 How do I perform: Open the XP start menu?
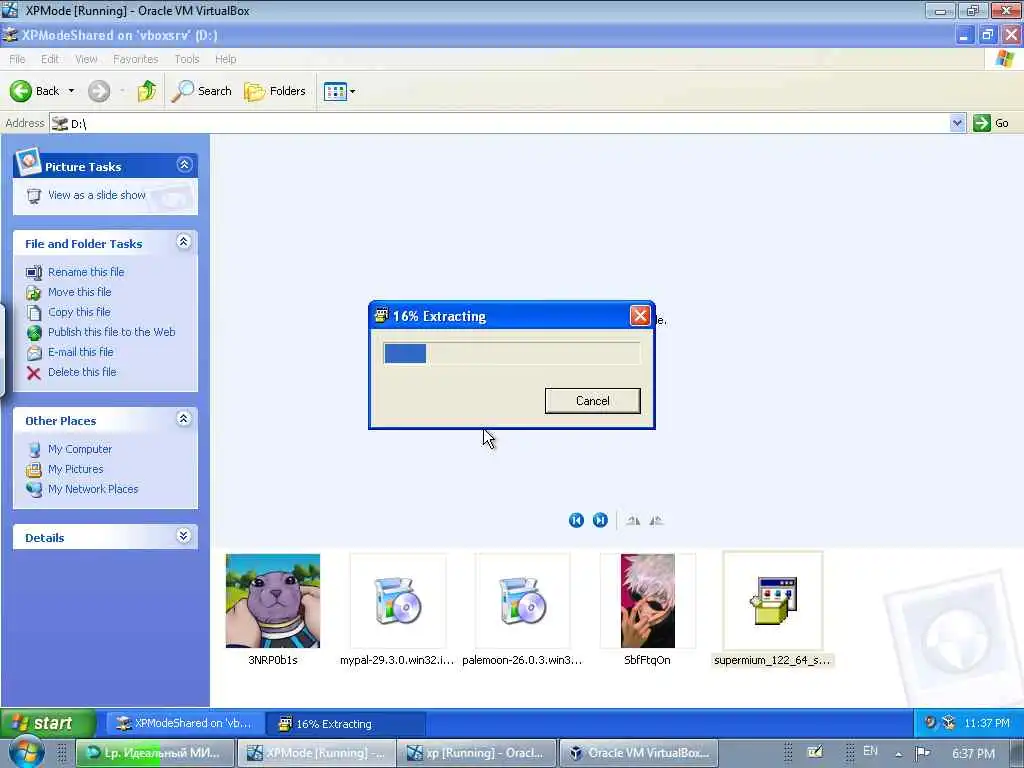48,723
